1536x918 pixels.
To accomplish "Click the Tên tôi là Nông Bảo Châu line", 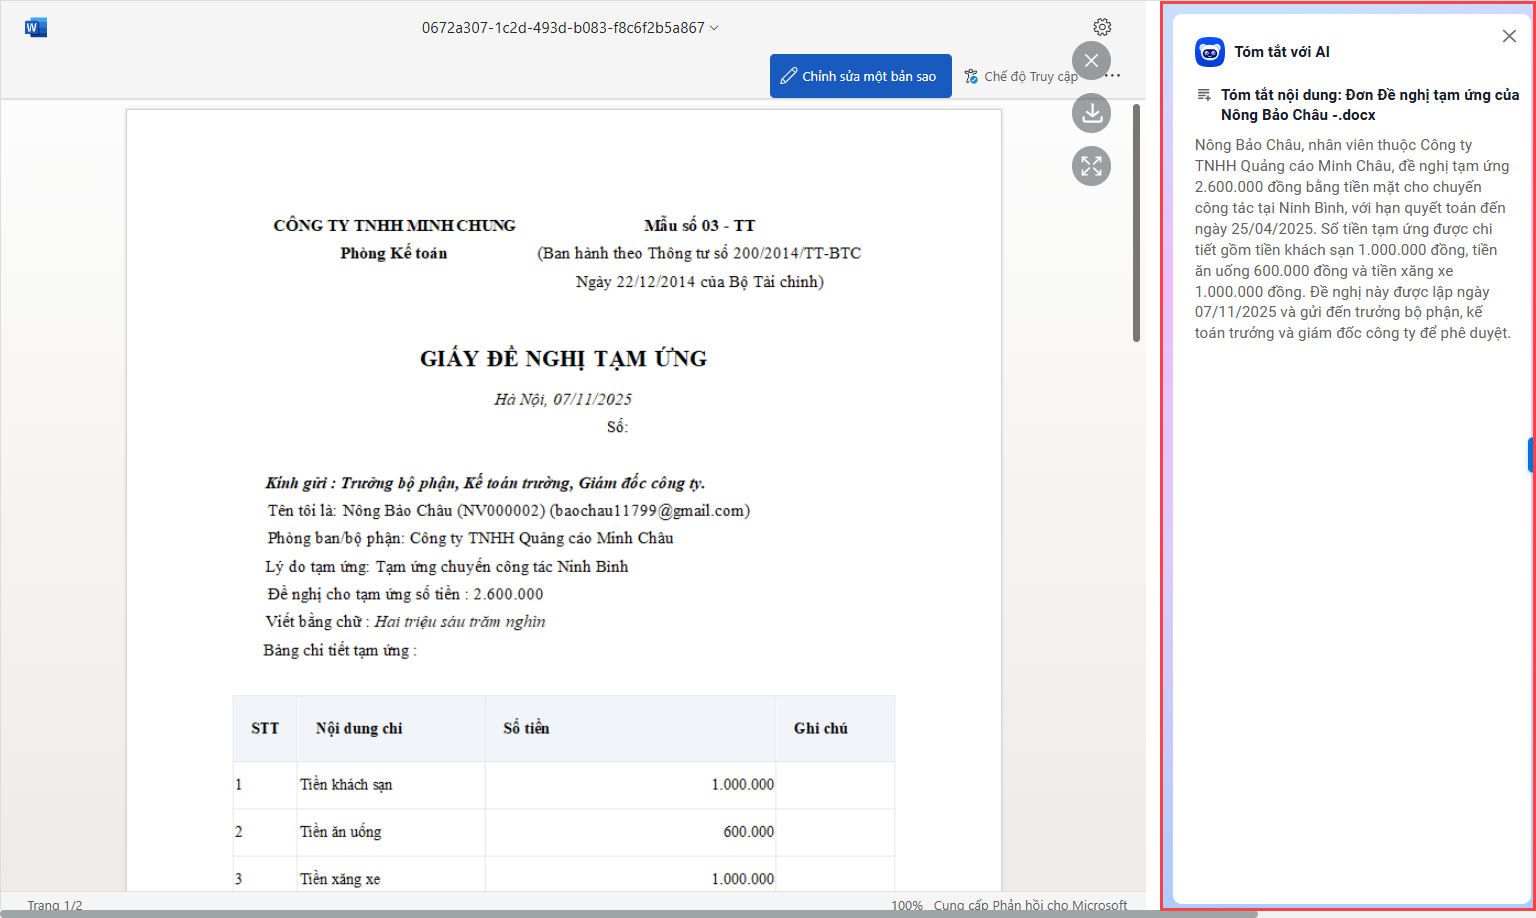I will (508, 511).
